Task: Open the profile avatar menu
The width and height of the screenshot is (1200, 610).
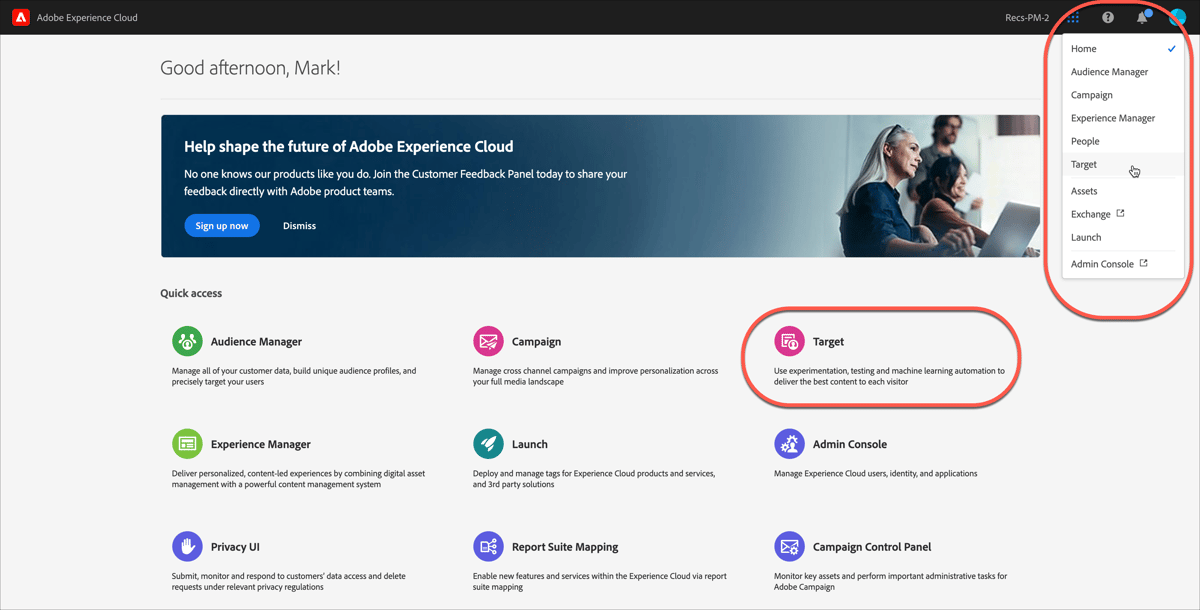Action: pos(1176,17)
